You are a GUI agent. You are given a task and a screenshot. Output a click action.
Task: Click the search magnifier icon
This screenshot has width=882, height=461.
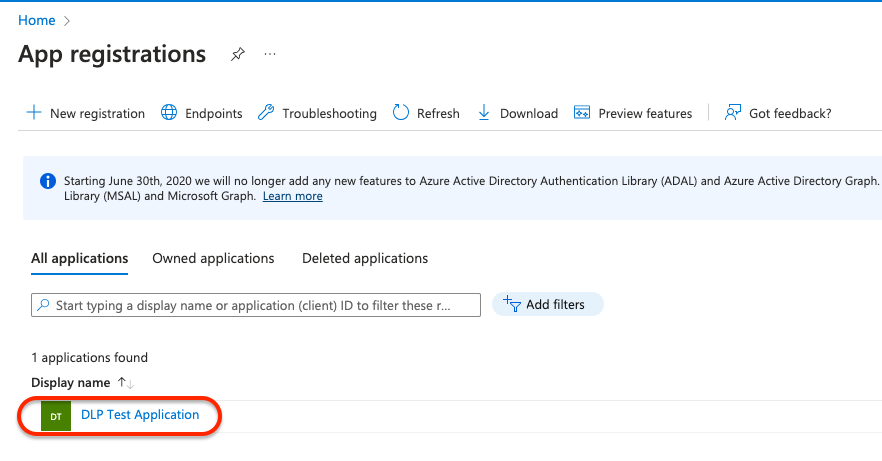pyautogui.click(x=43, y=305)
